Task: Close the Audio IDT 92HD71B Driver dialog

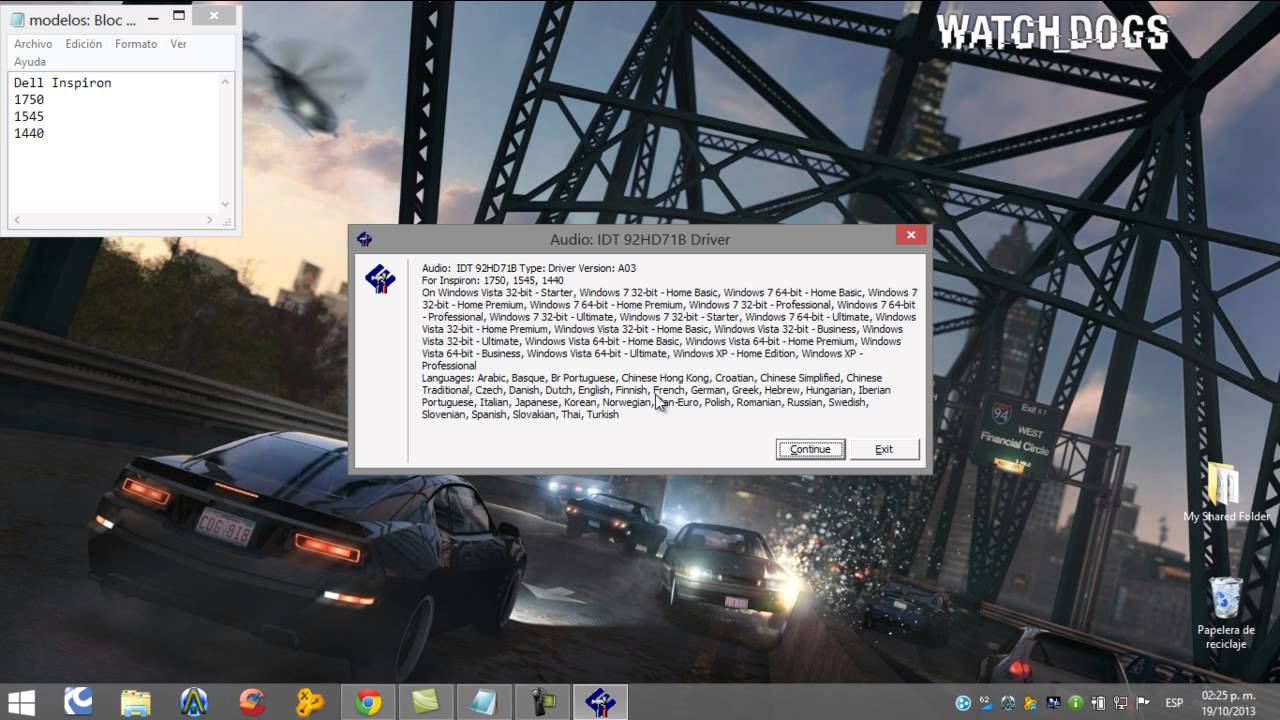Action: pyautogui.click(x=910, y=237)
